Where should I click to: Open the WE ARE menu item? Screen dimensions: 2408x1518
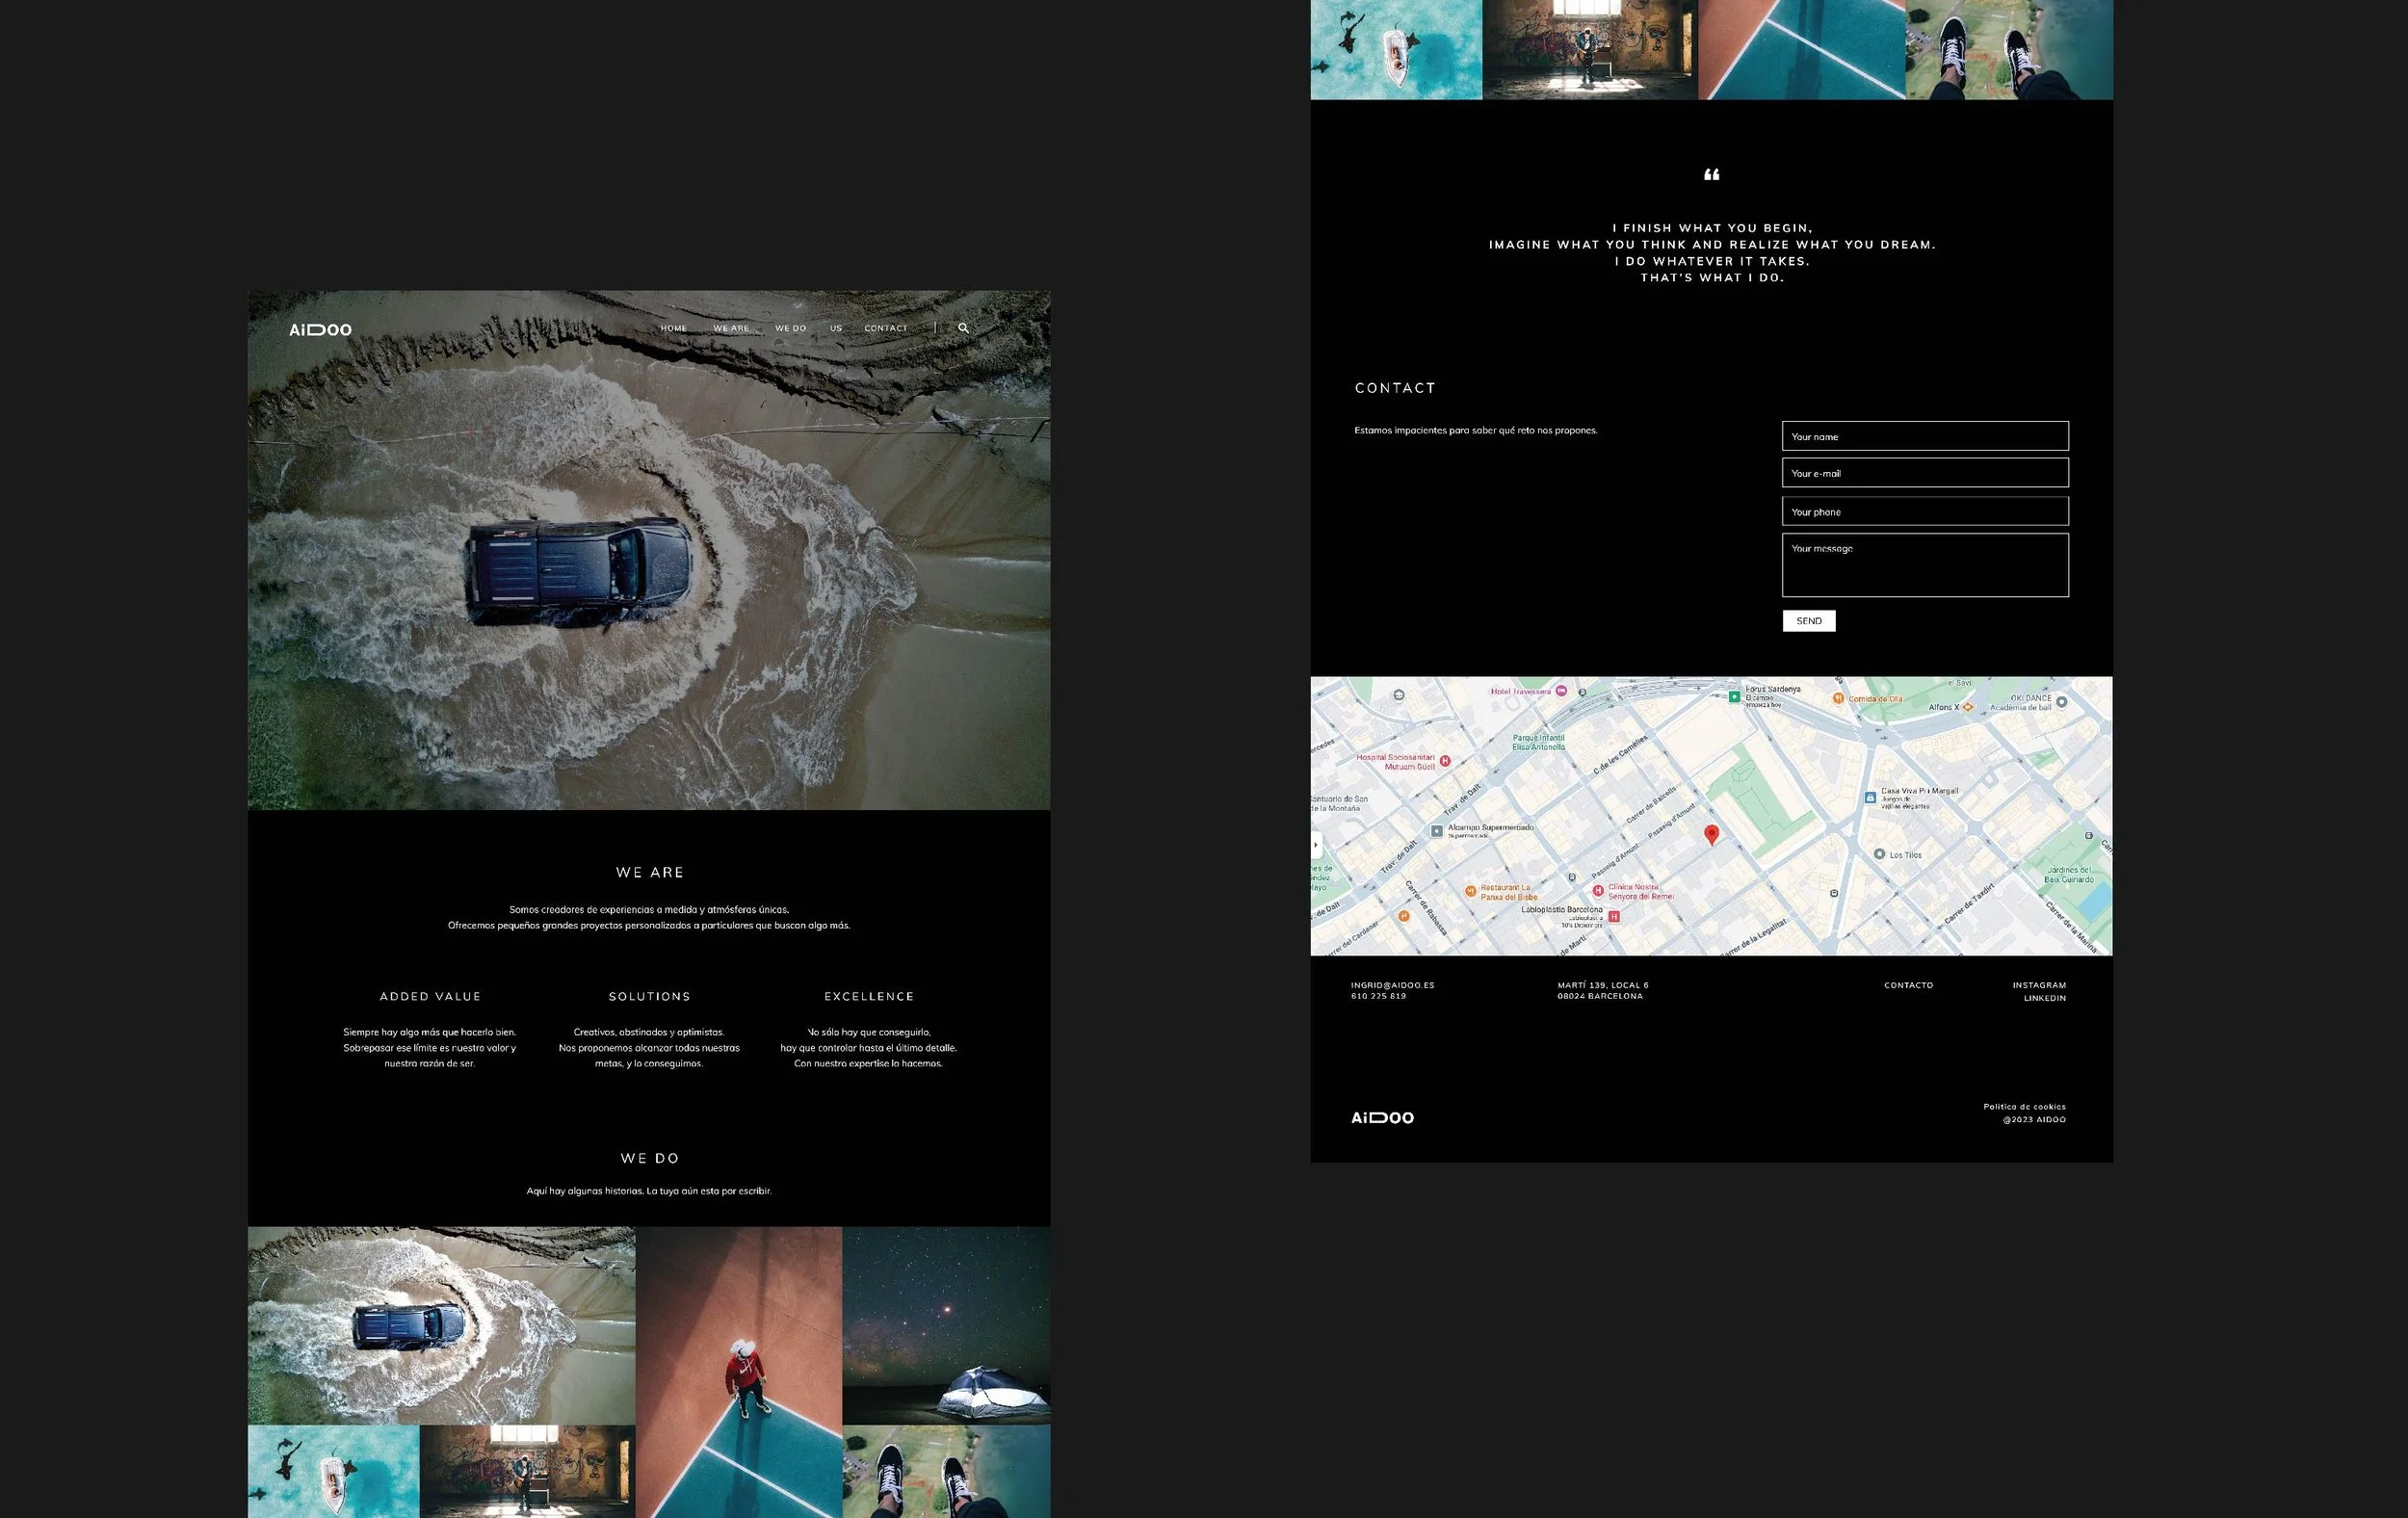pyautogui.click(x=731, y=328)
